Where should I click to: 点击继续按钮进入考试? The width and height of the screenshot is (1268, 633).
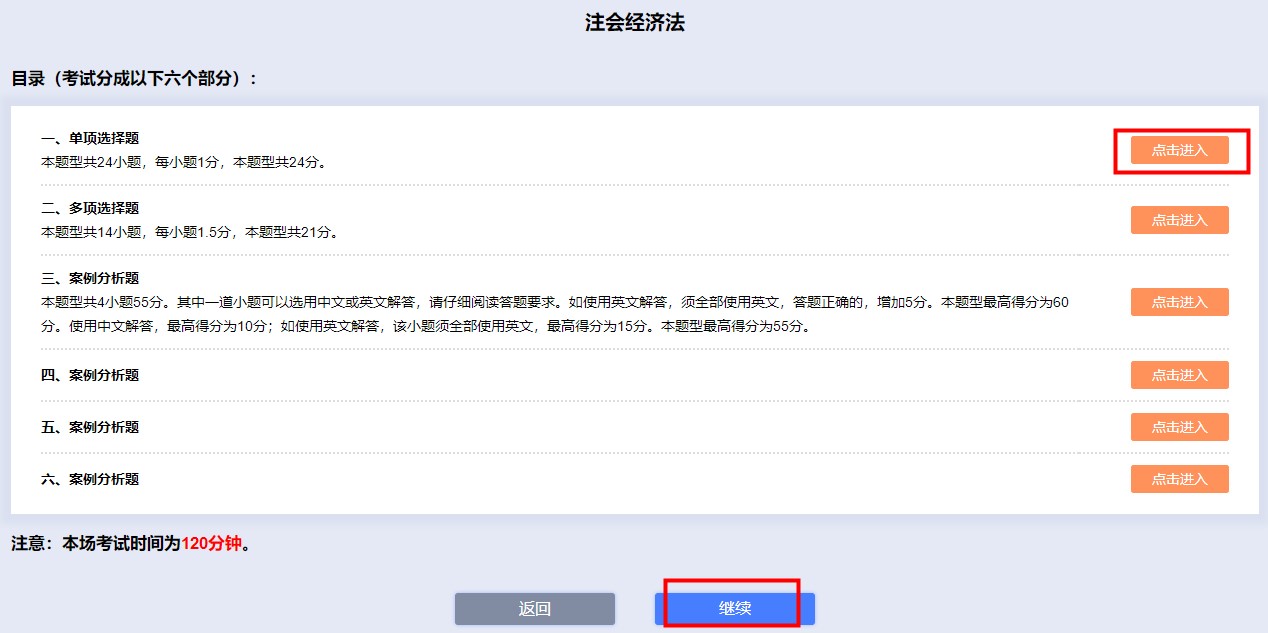(x=735, y=608)
